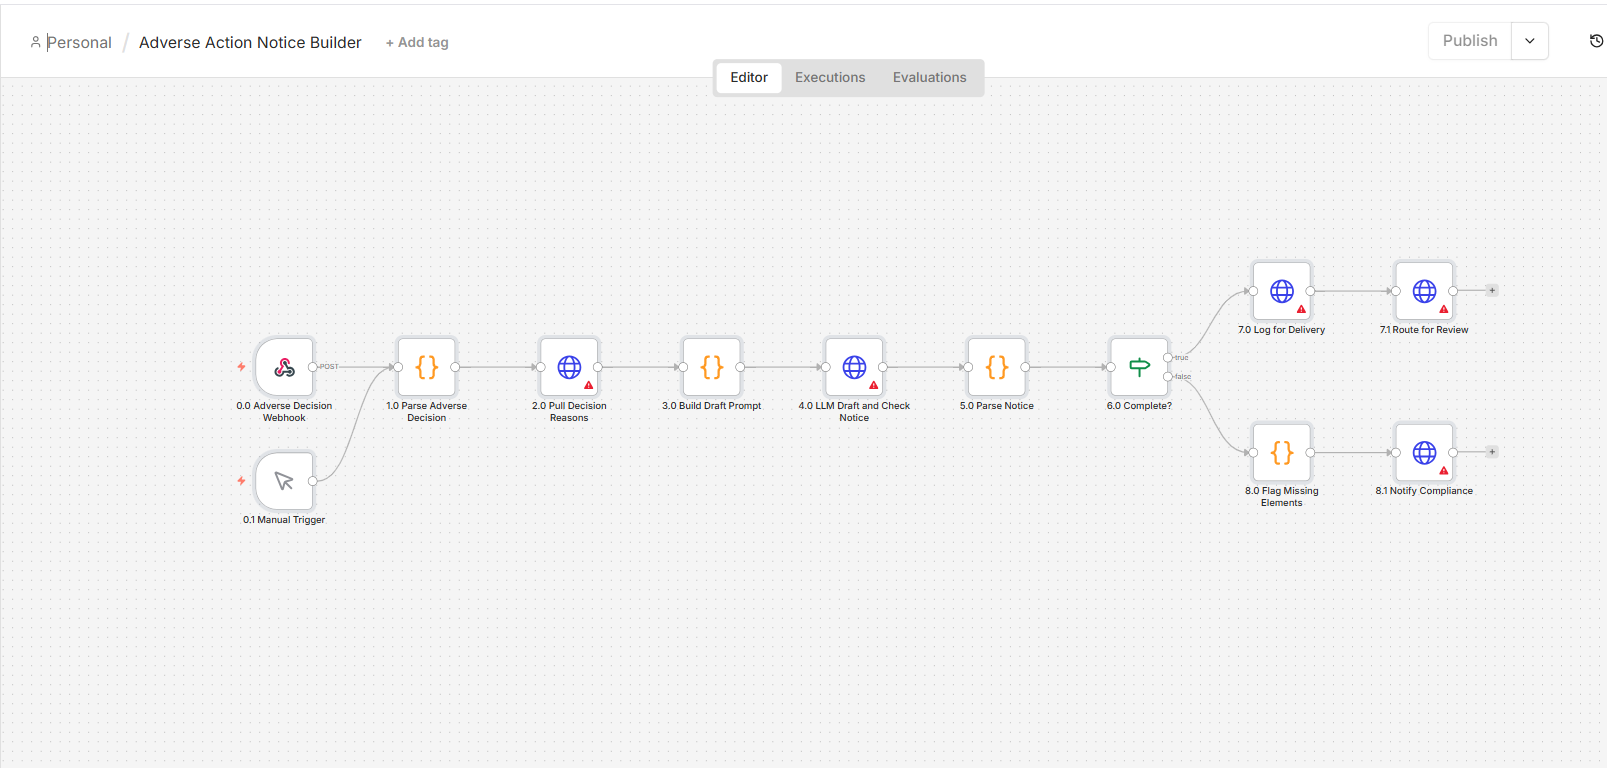Click the warning triangle on Route for Review
Viewport: 1607px width, 768px height.
point(1444,309)
